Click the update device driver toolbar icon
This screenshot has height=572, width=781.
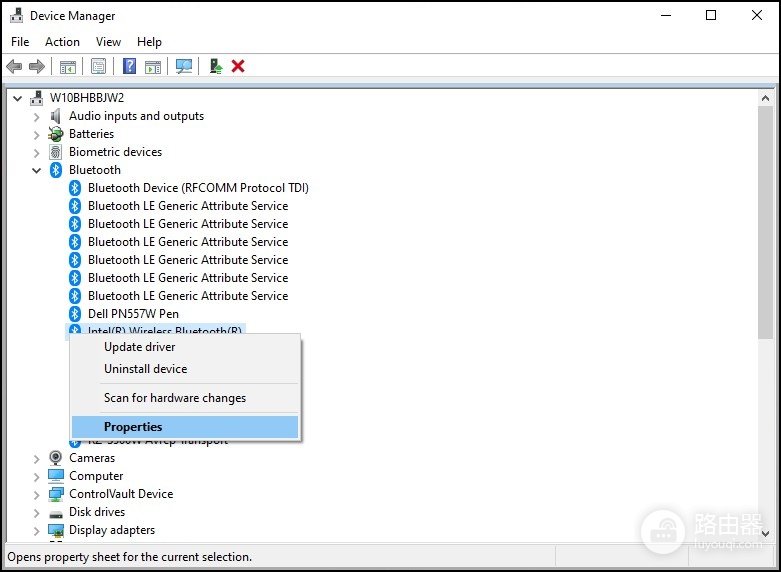(216, 66)
